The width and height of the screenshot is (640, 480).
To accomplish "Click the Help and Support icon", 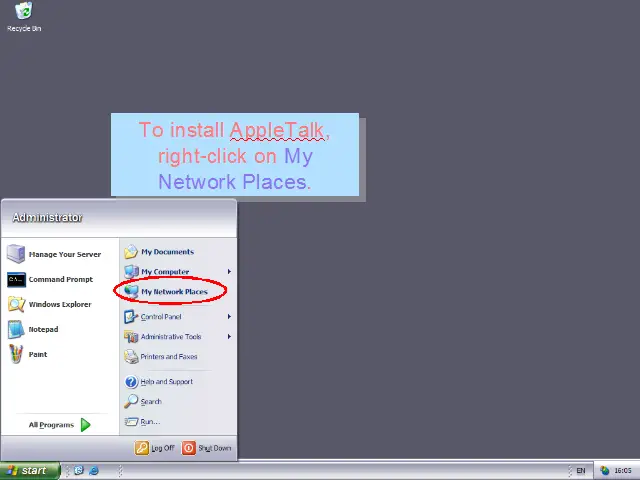I will (x=131, y=382).
